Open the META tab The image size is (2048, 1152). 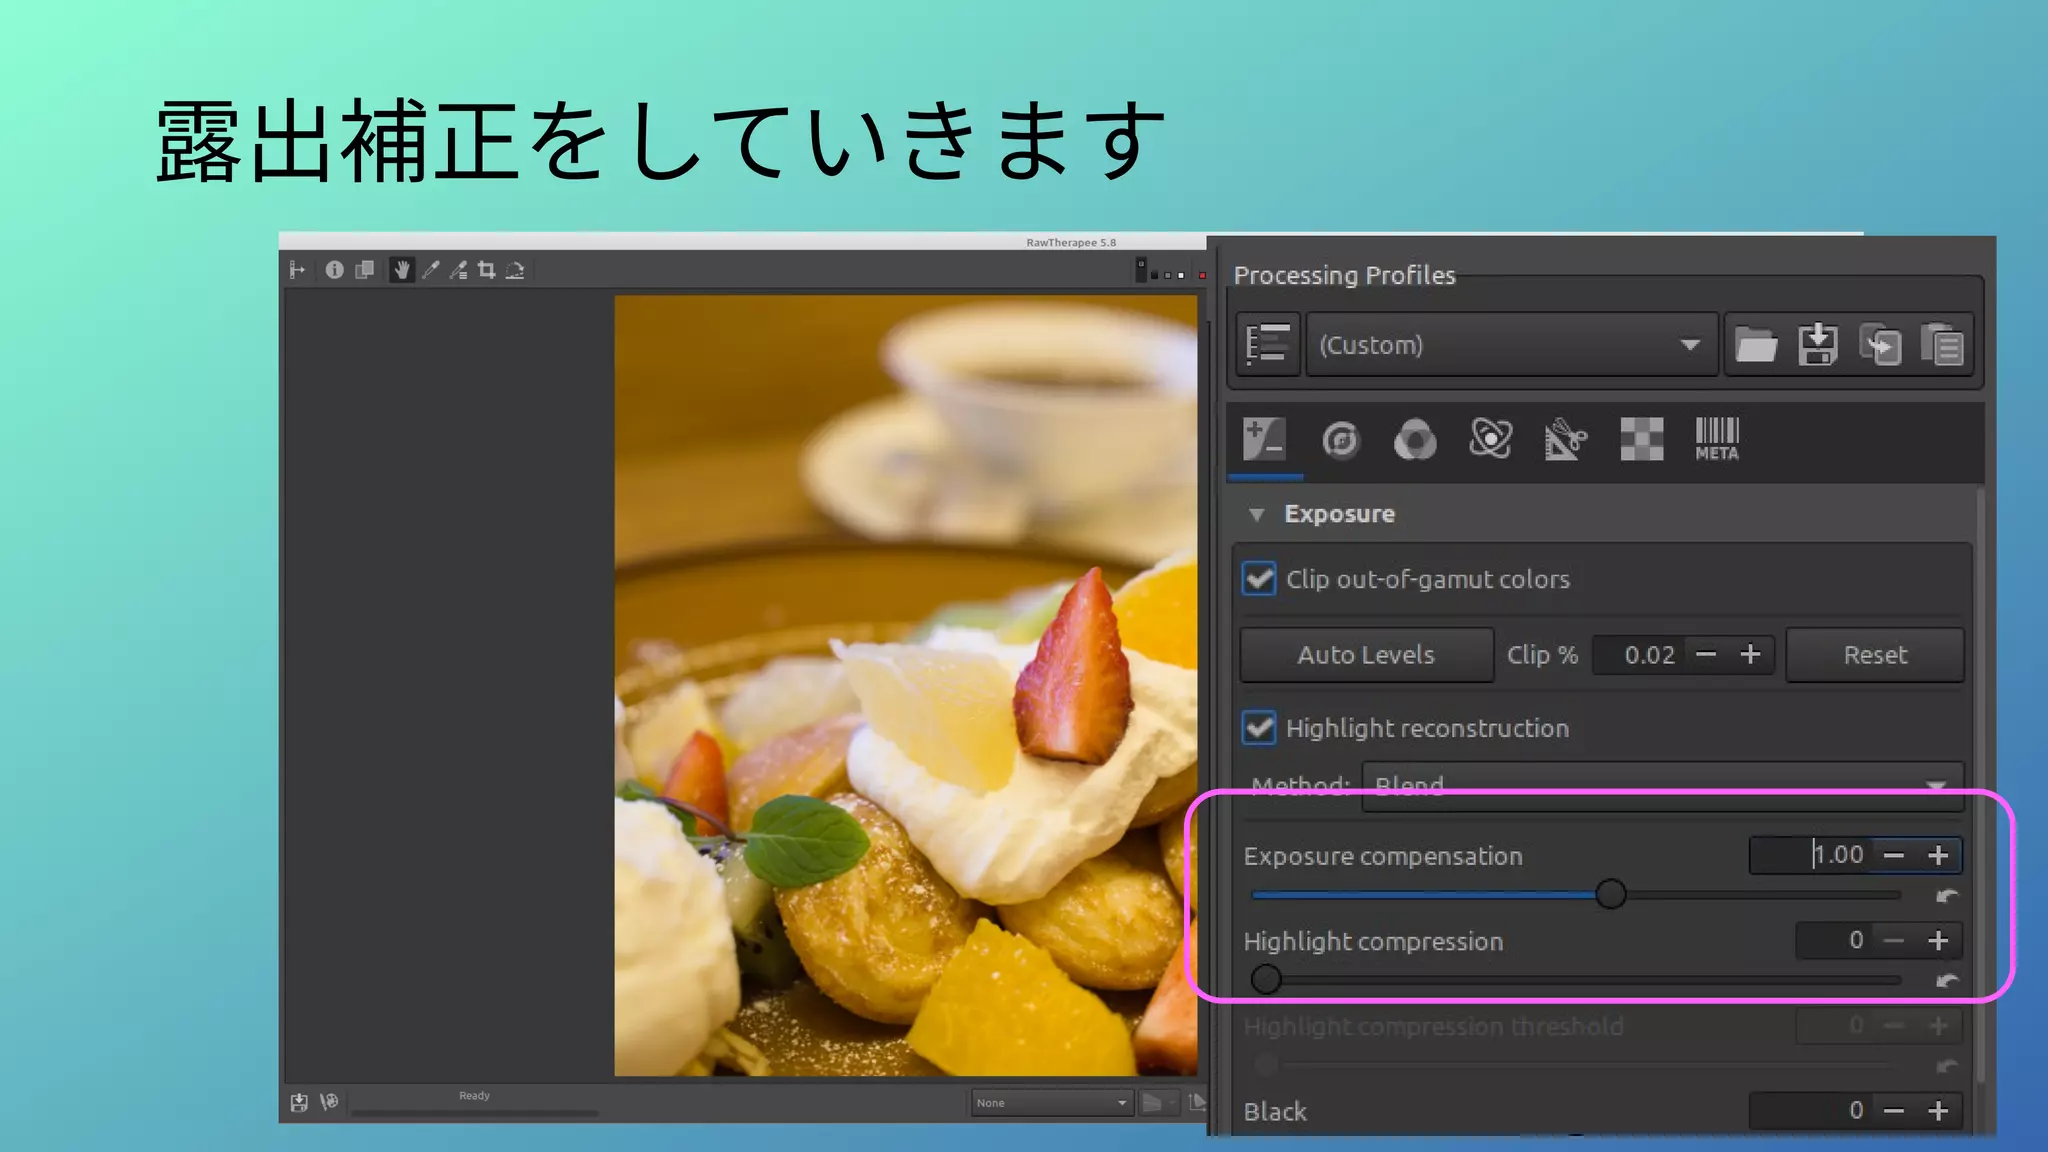[x=1717, y=439]
